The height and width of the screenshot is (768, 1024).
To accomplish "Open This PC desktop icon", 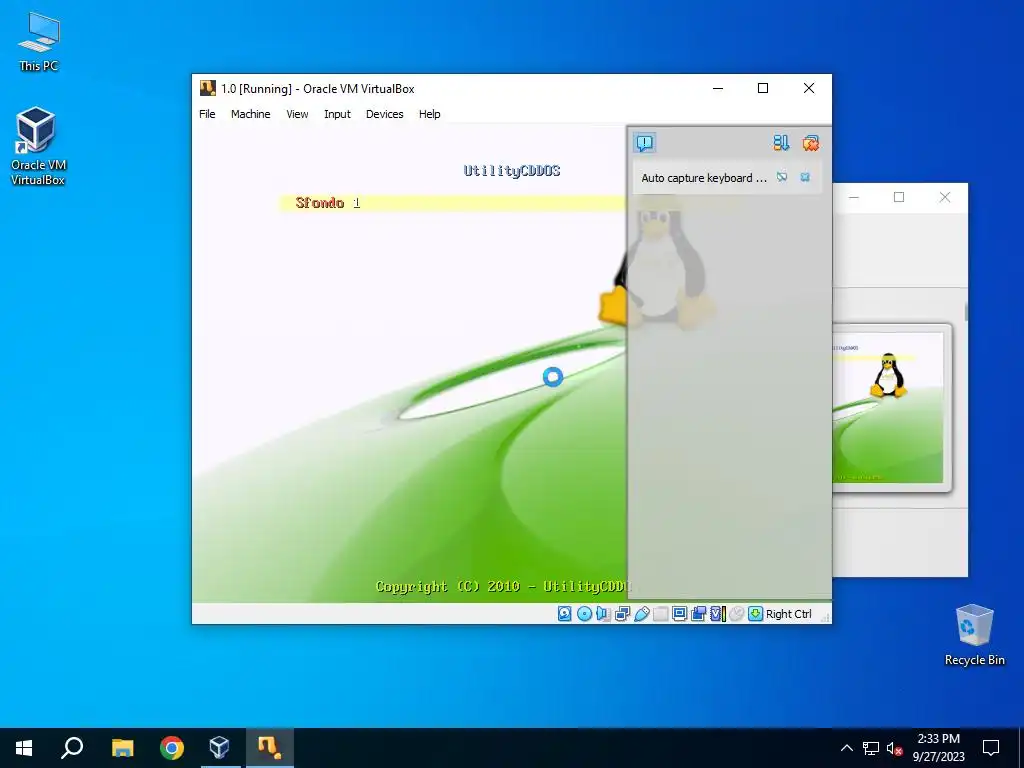I will [39, 42].
